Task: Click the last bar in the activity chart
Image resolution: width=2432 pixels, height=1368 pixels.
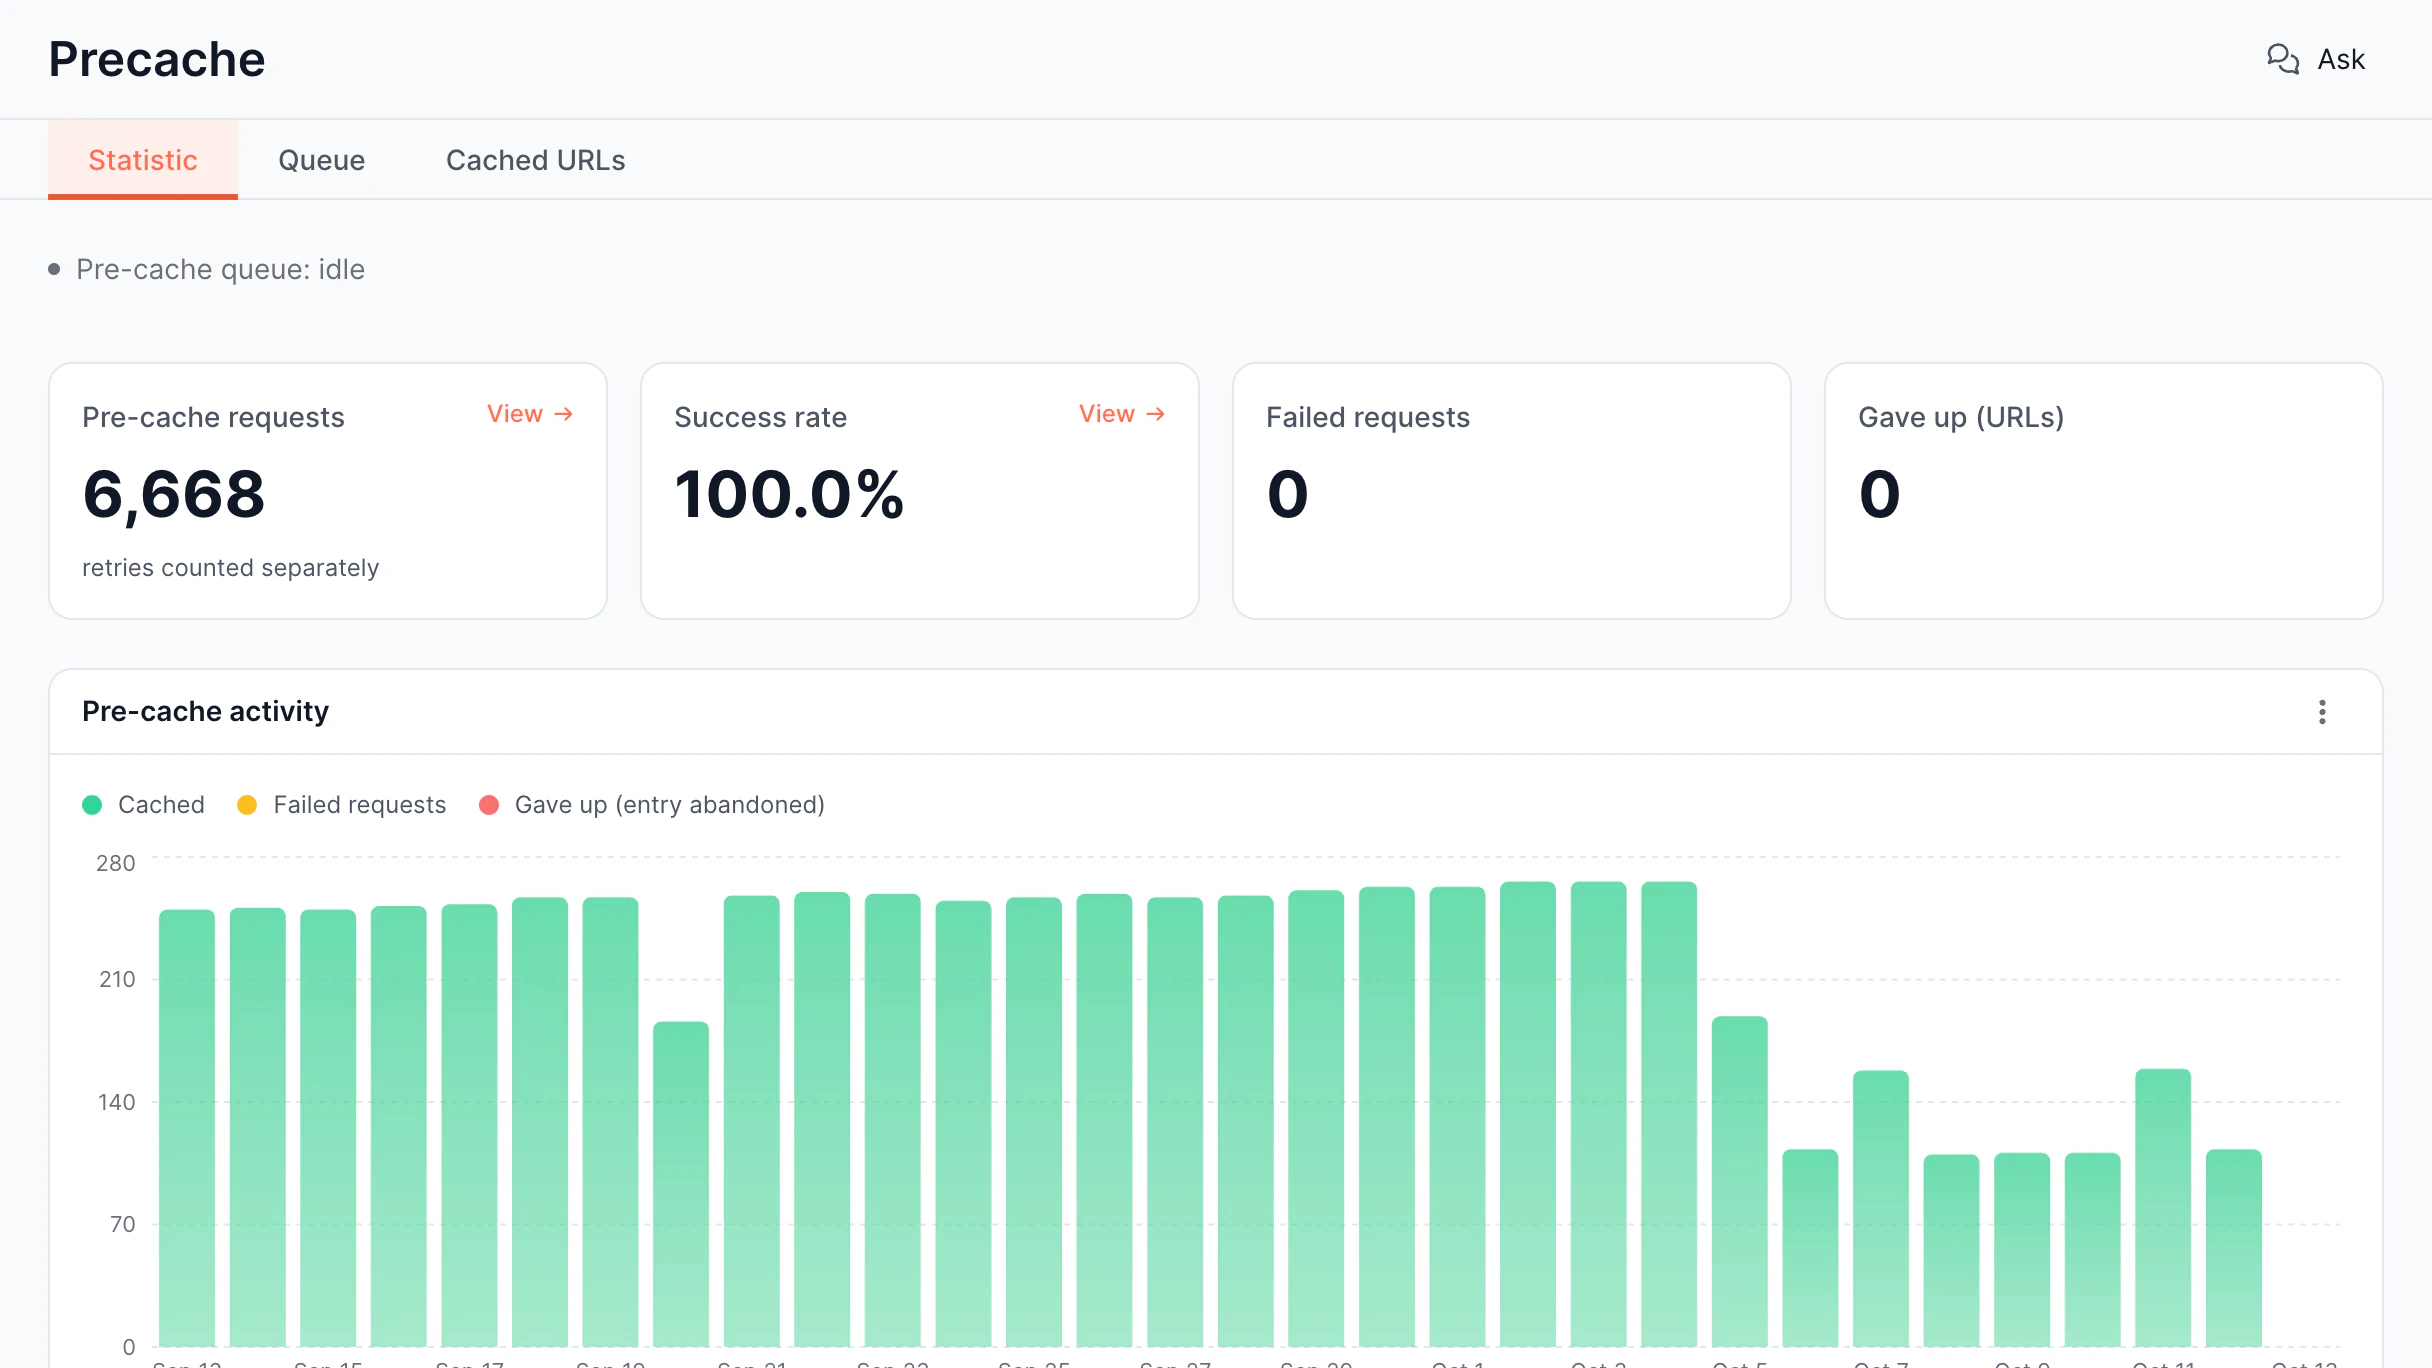Action: pyautogui.click(x=2234, y=1248)
